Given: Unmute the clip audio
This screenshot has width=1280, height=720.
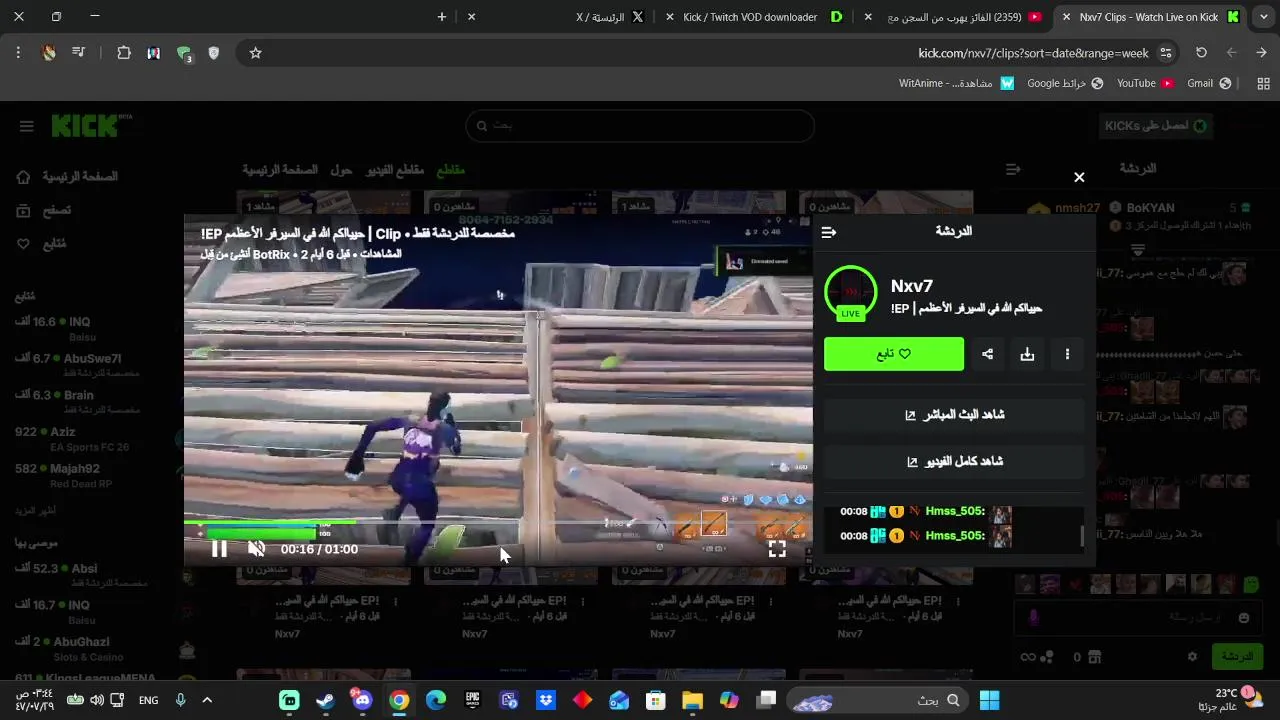Looking at the screenshot, I should 256,549.
